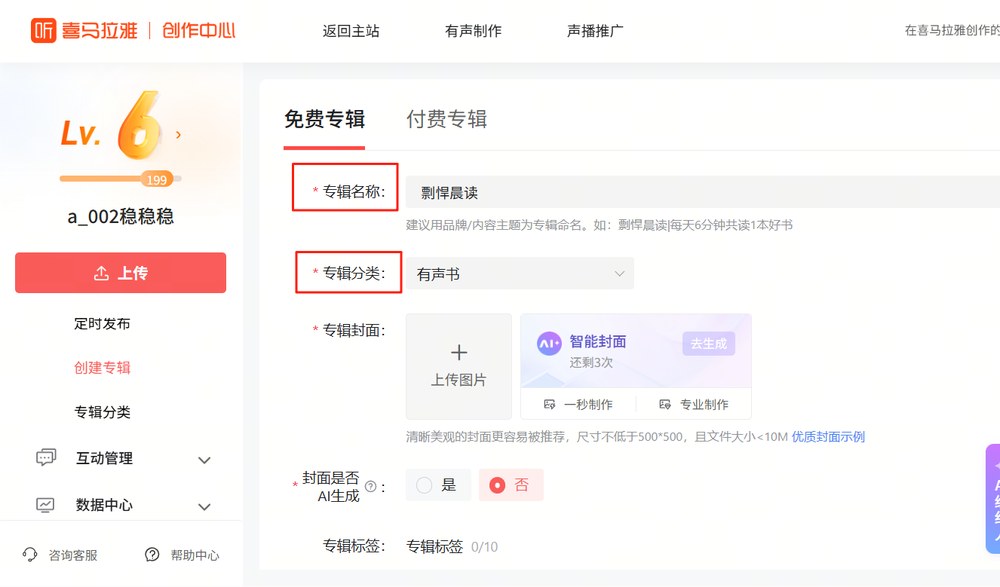Switch to the 免费专辑 tab
Viewport: 1000px width, 587px height.
tap(324, 119)
